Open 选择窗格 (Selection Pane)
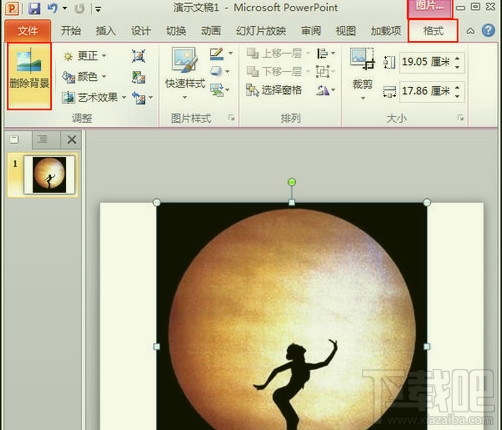This screenshot has height=430, width=502. [274, 90]
